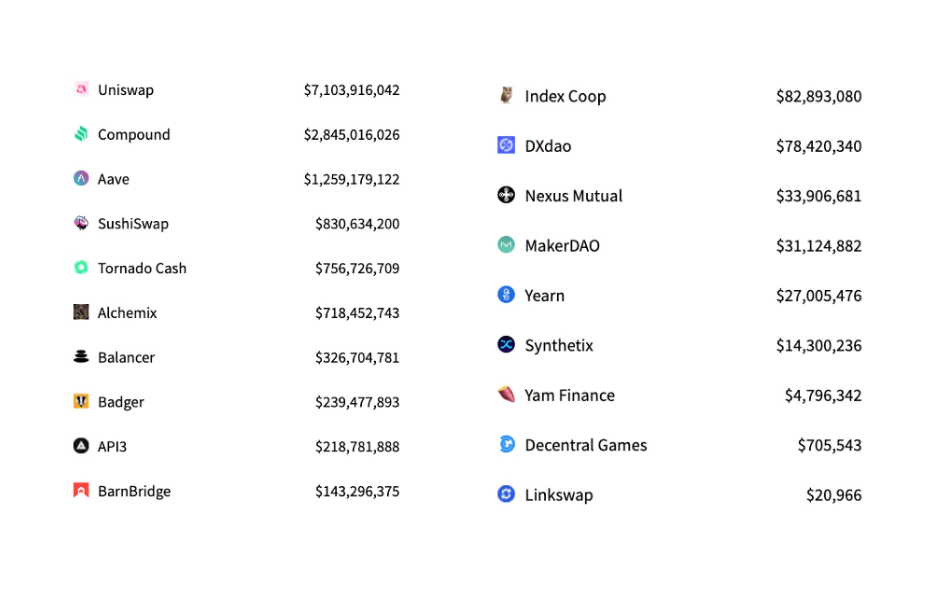Viewport: 934px width, 592px height.
Task: Click the green Compound logo icon
Action: click(81, 134)
